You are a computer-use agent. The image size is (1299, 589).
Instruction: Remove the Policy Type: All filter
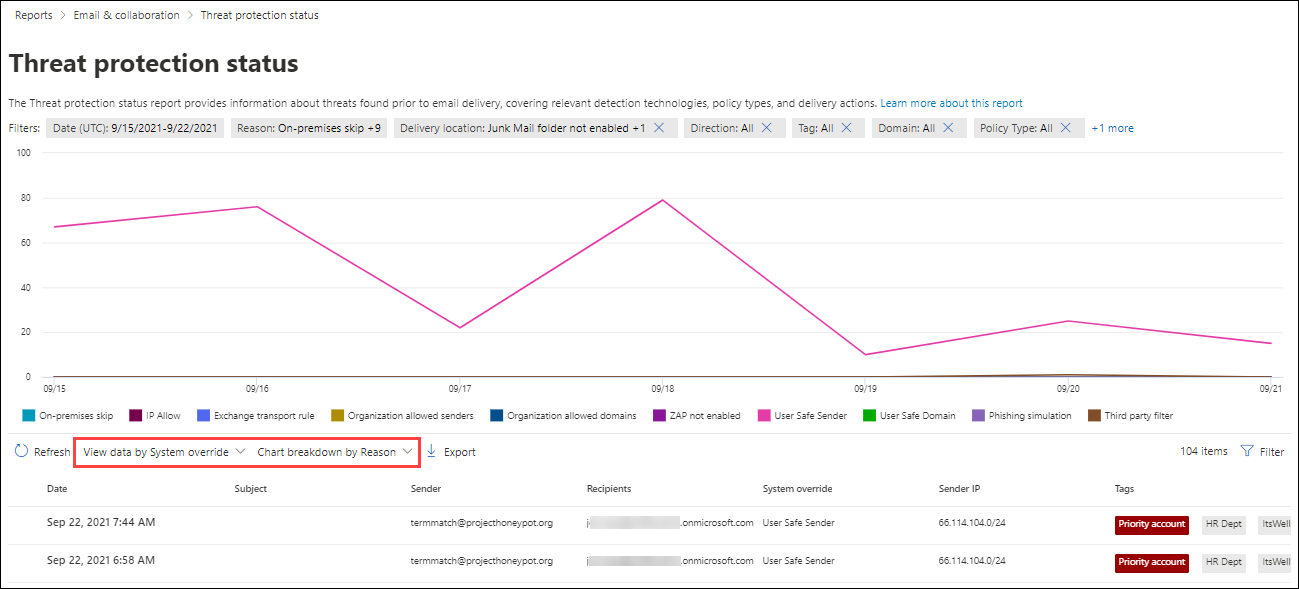pos(1066,128)
